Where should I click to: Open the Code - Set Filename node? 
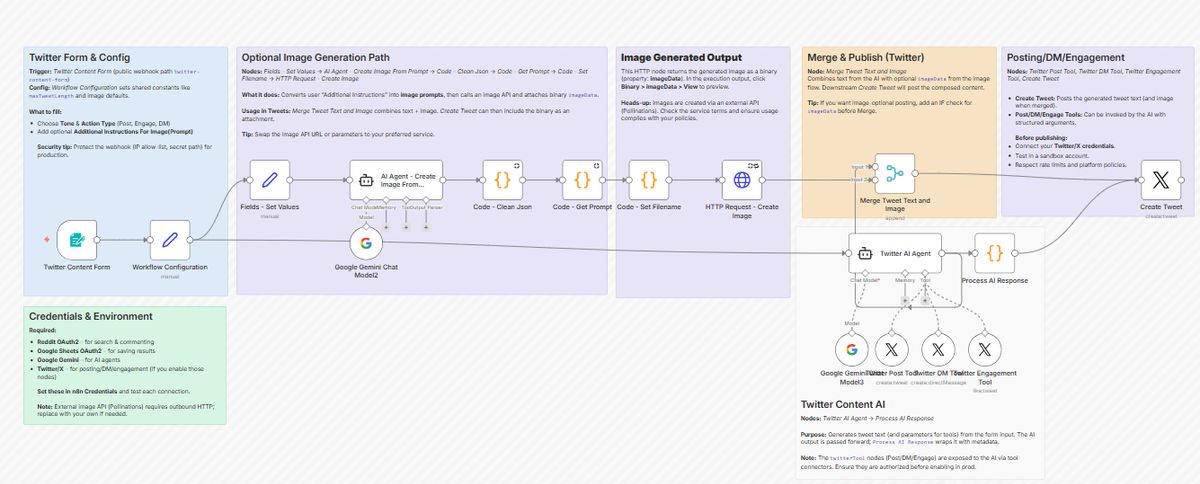coord(648,180)
